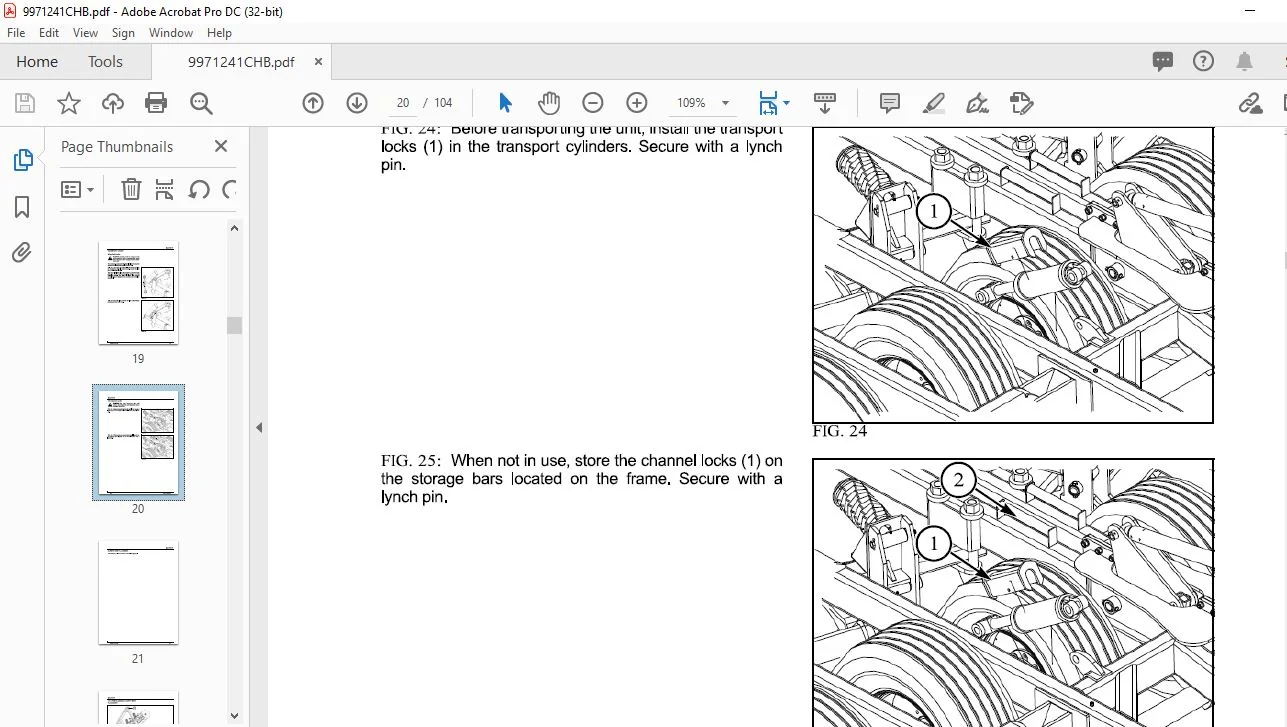Print the document
Viewport: 1287px width, 727px height.
tap(156, 103)
